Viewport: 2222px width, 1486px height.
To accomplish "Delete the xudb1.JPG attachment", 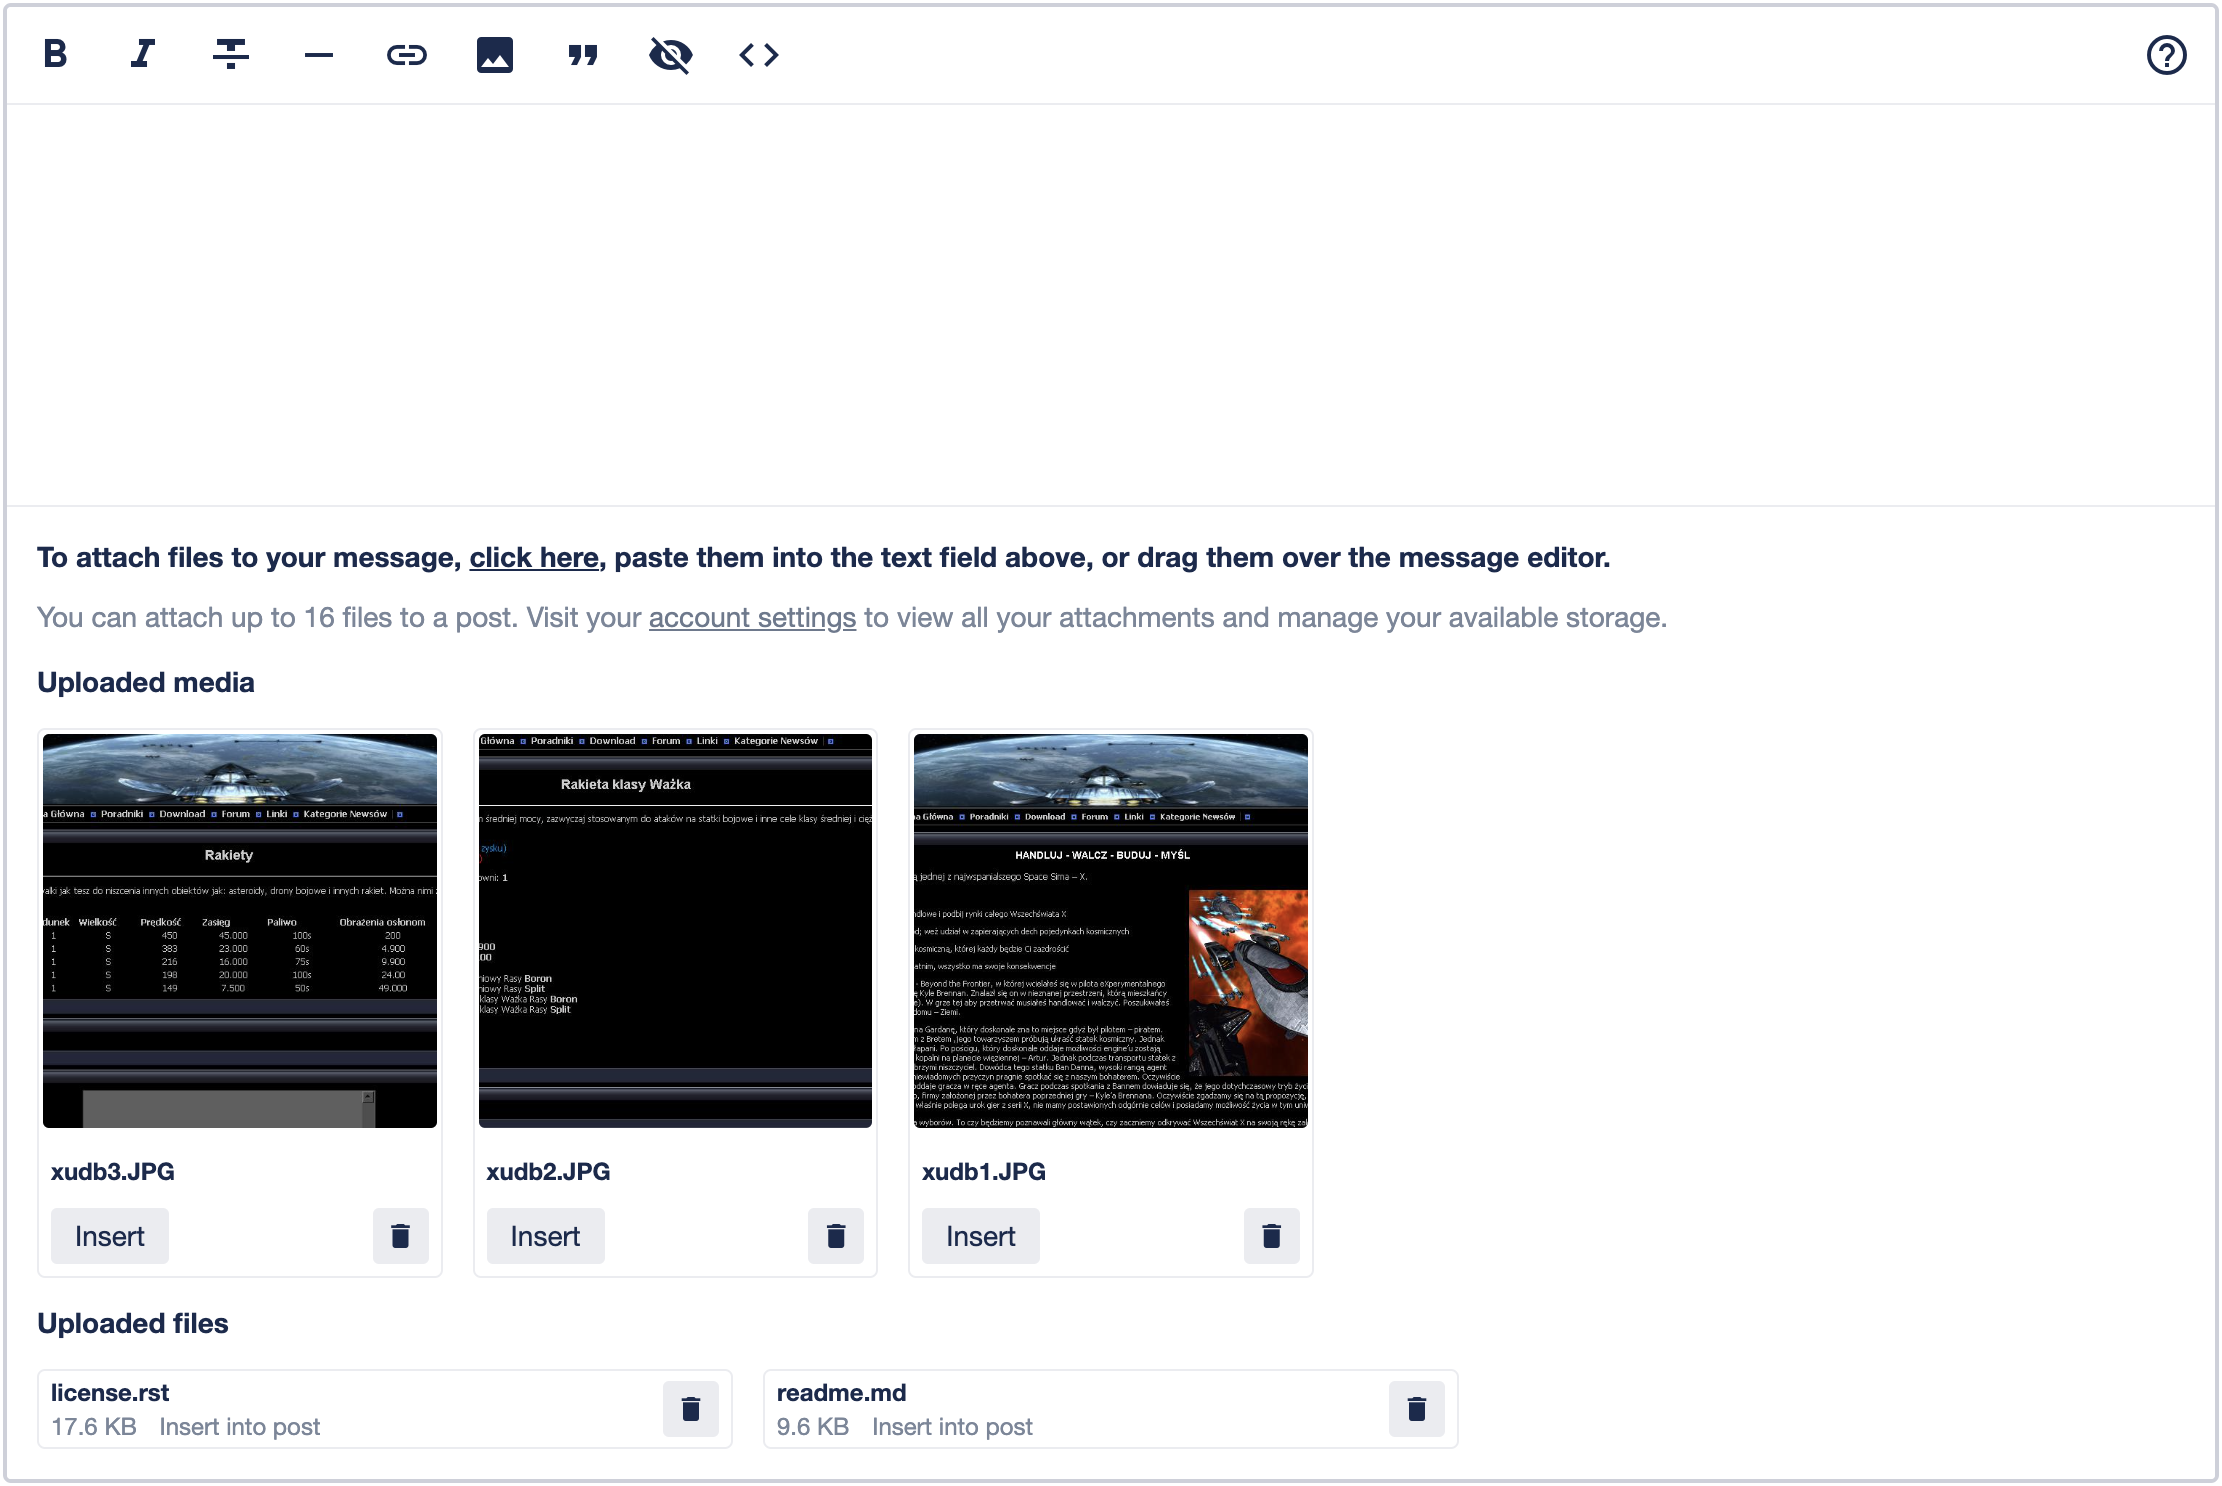I will coord(1271,1237).
